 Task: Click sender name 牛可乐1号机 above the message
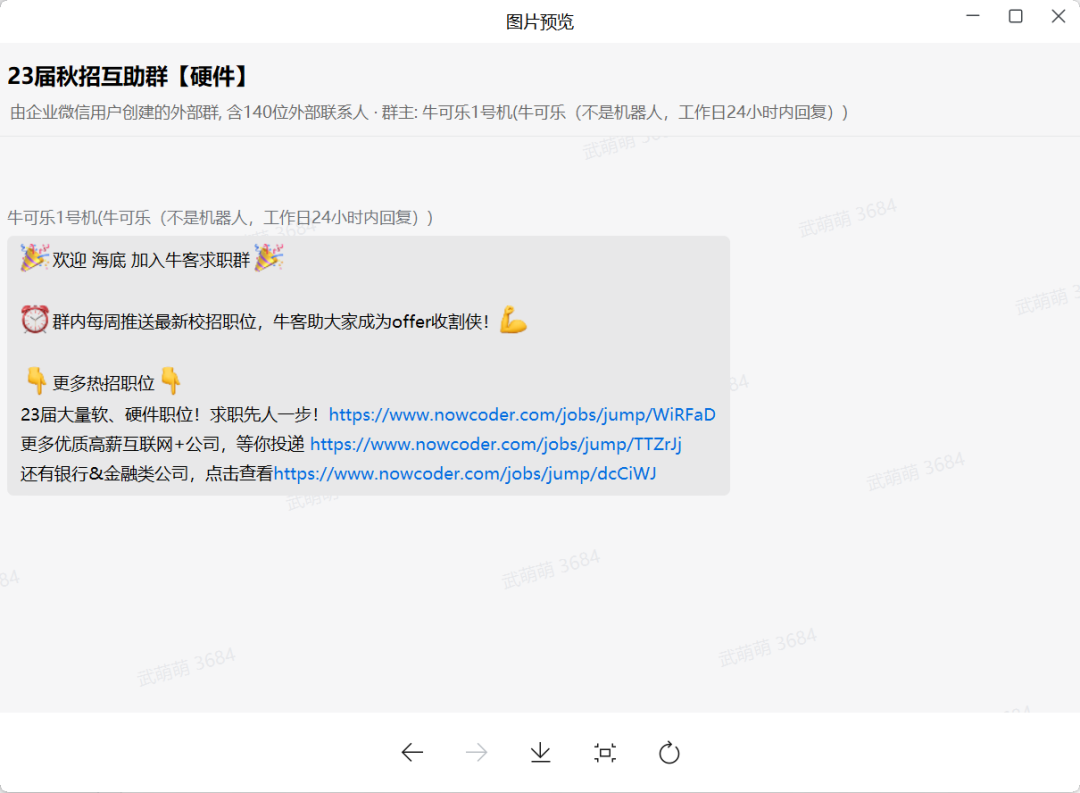point(220,218)
